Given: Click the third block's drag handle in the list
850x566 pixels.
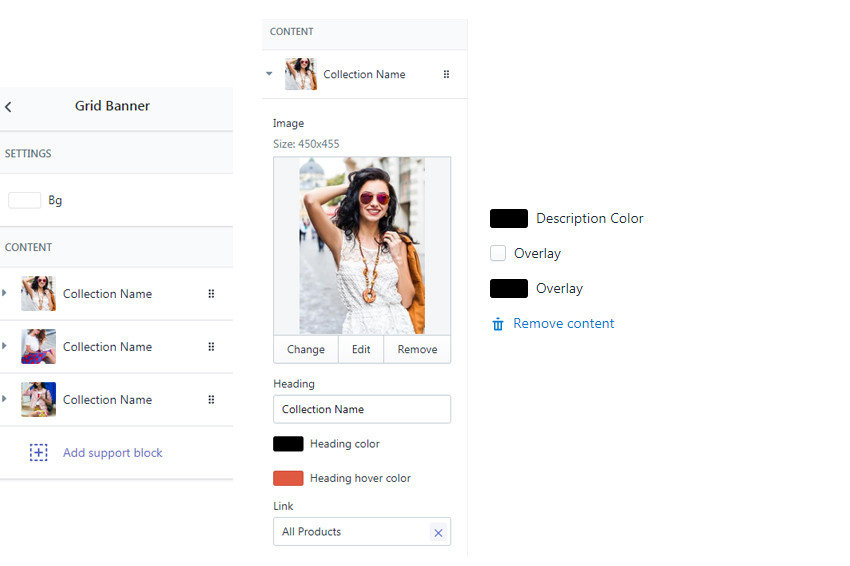Looking at the screenshot, I should click(211, 400).
